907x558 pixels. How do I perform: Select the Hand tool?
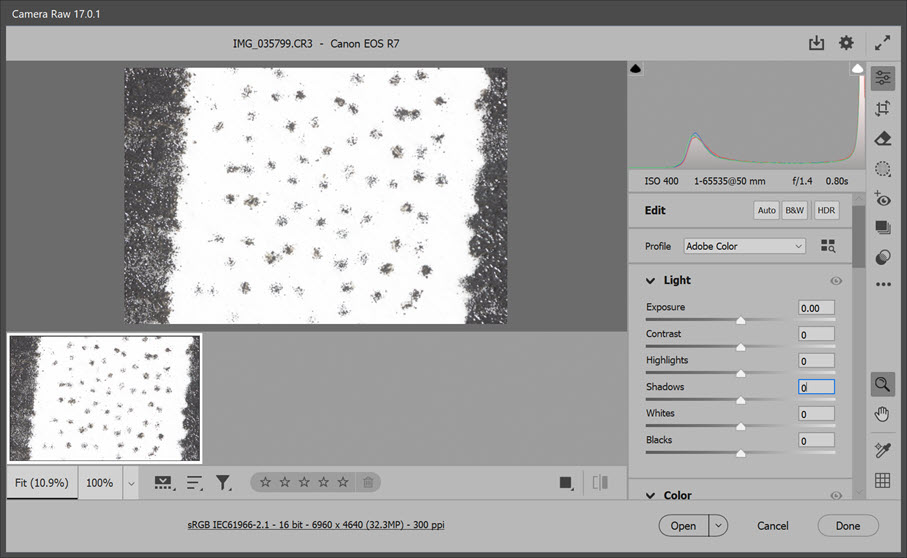883,415
